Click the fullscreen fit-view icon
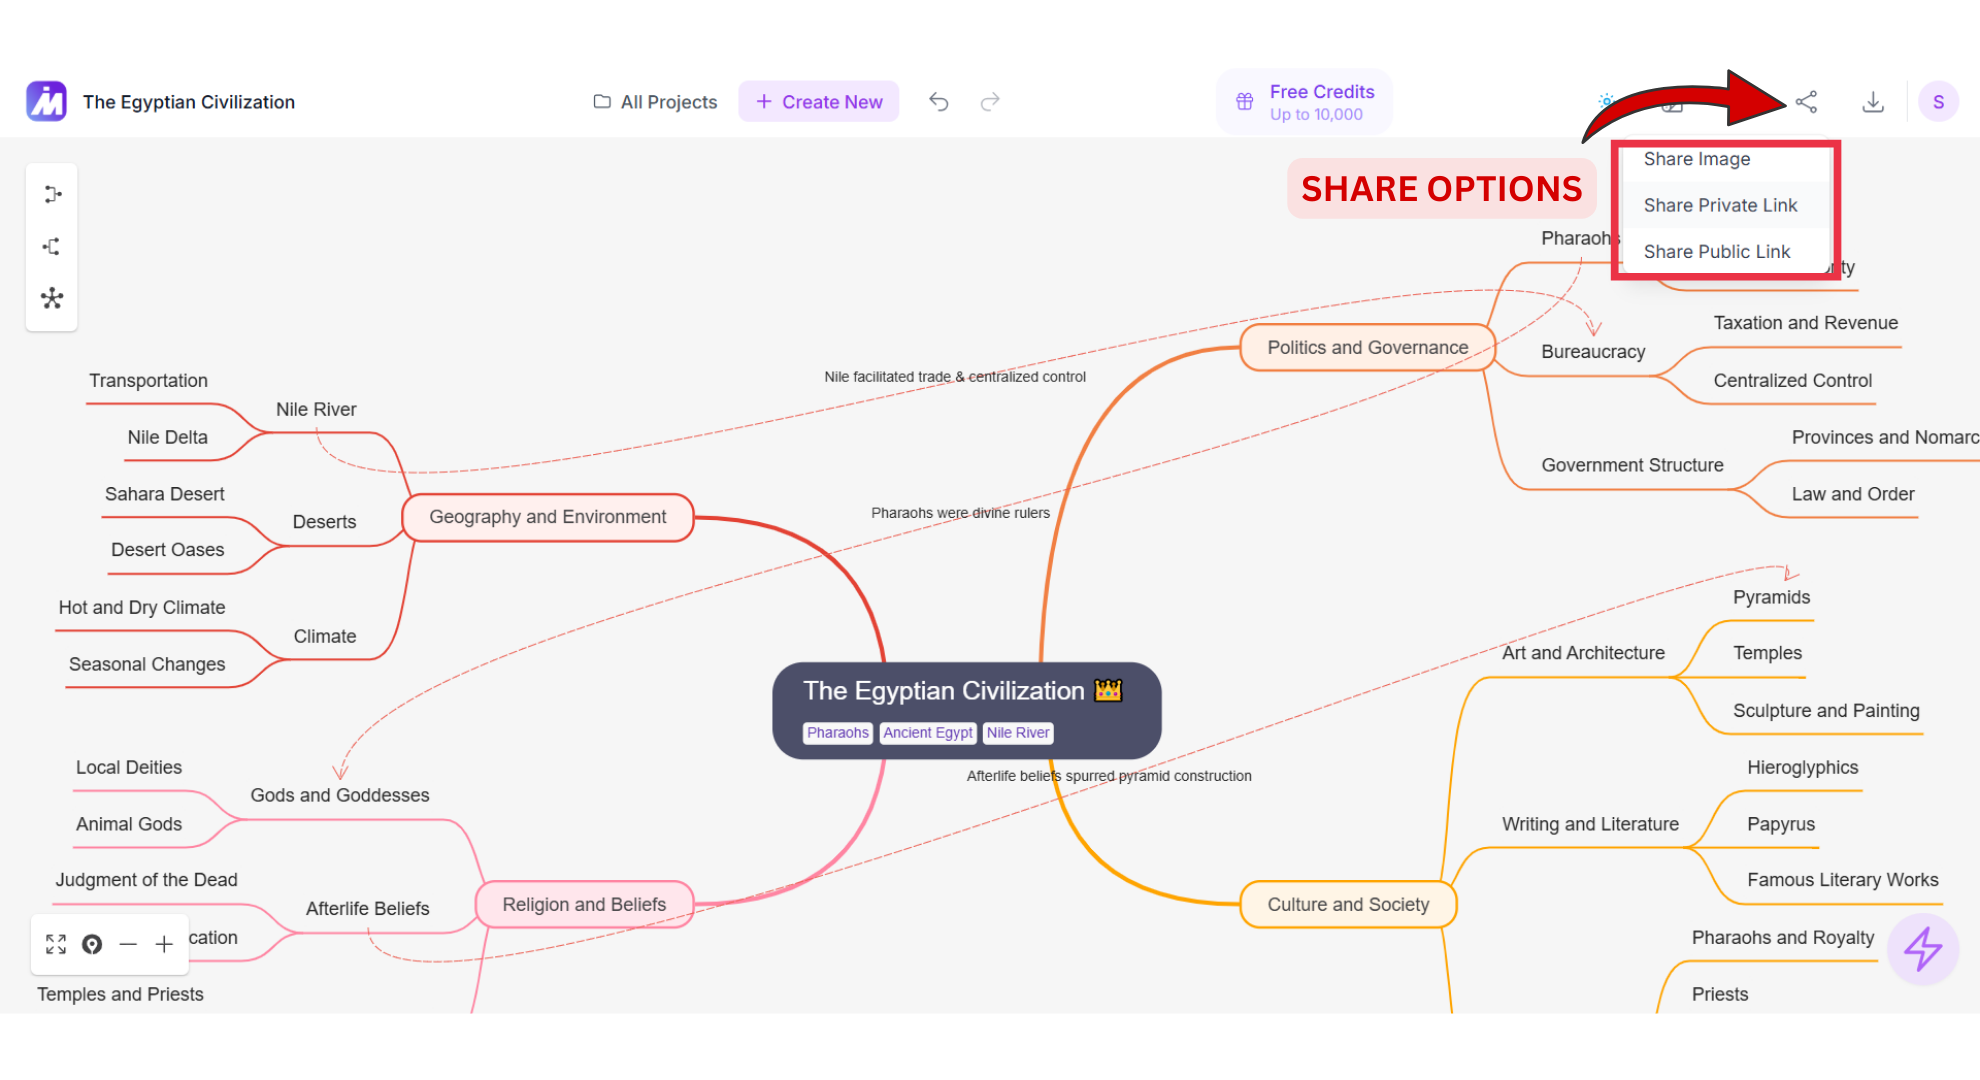 tap(56, 944)
